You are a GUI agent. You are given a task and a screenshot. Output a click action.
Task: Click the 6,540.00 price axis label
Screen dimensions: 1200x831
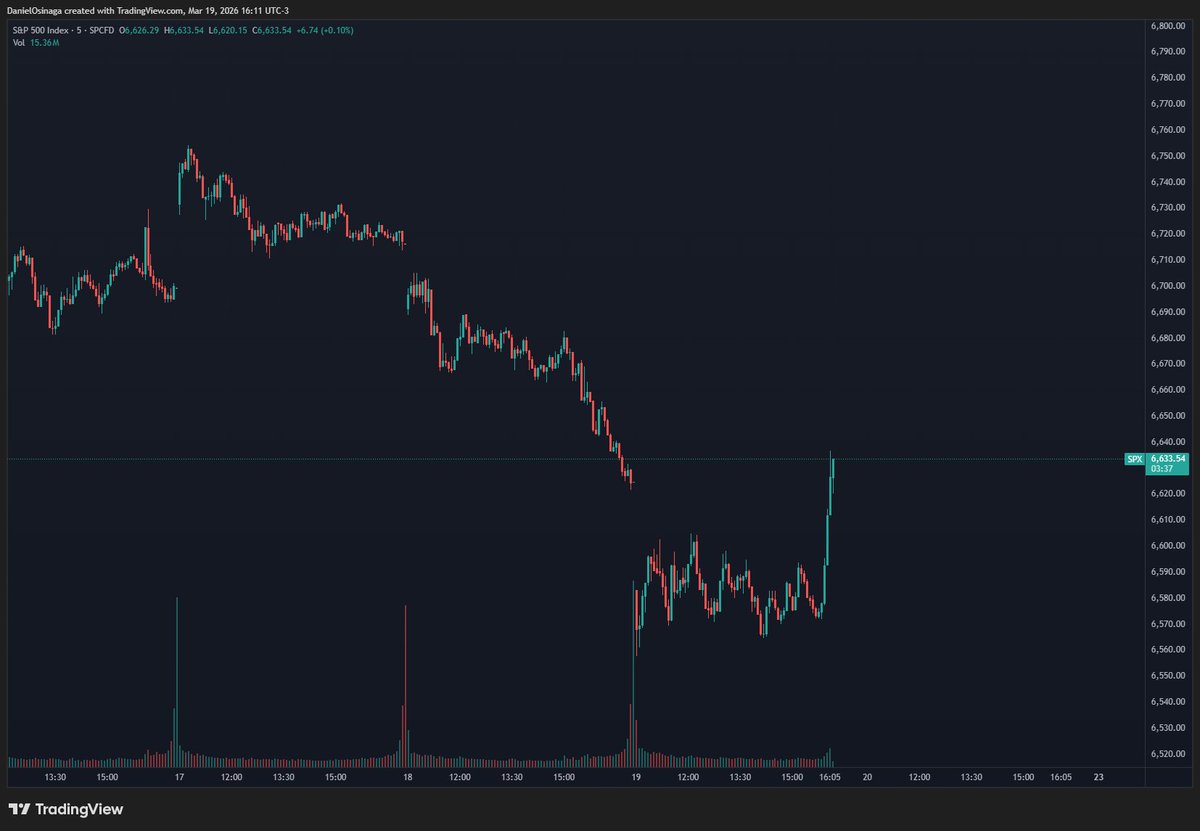coord(1168,702)
